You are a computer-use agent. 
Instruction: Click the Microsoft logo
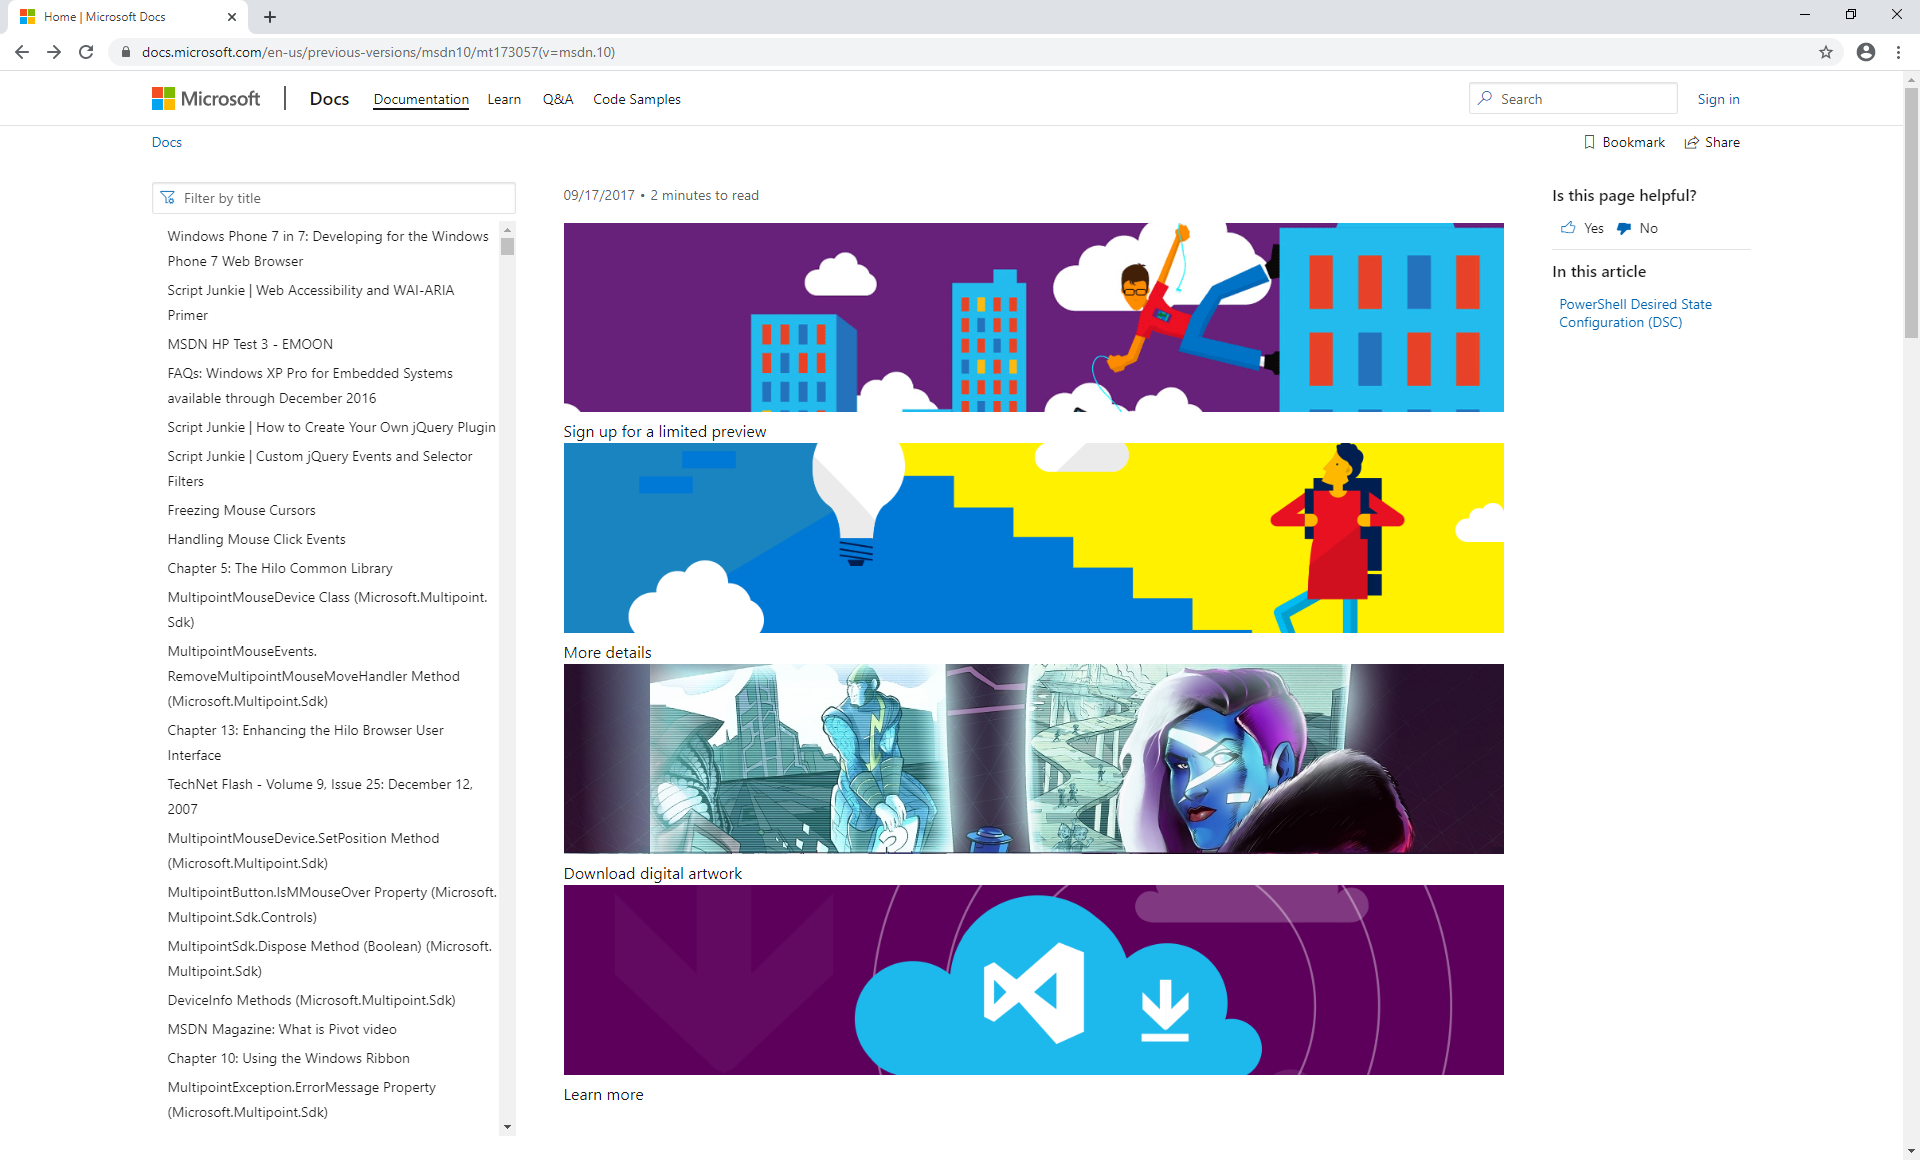click(x=162, y=98)
